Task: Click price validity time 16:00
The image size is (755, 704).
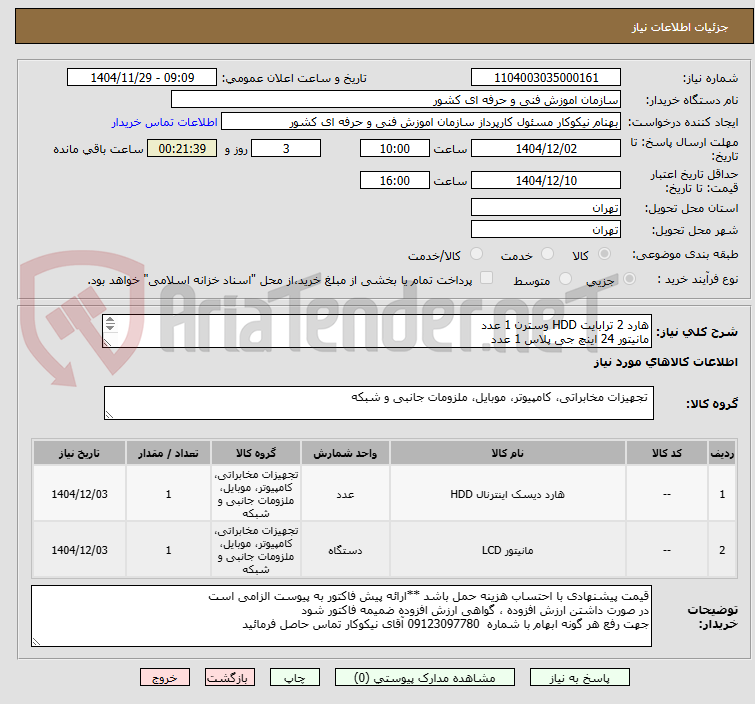Action: pos(395,180)
